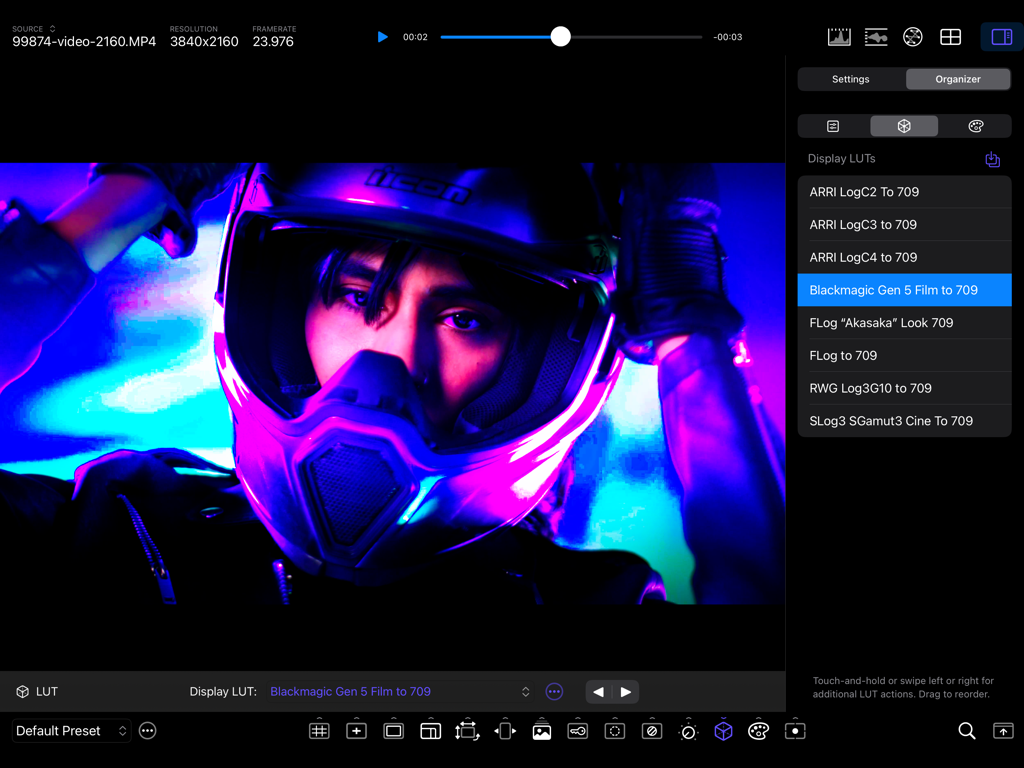Open the search tool
Image resolution: width=1024 pixels, height=768 pixels.
click(966, 731)
